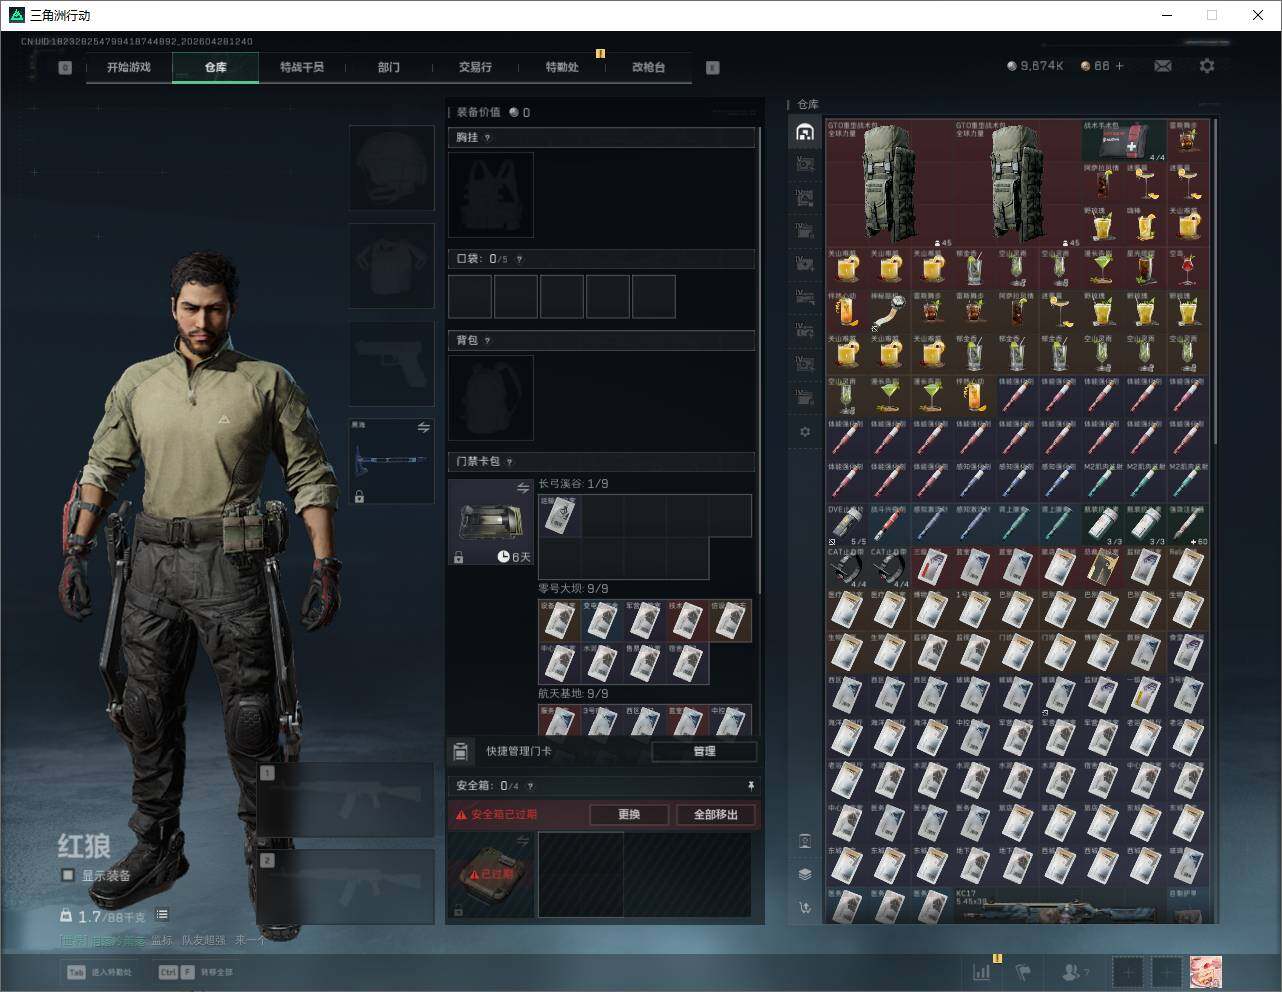The image size is (1282, 992).
Task: Click the 全部移出 button
Action: coord(716,814)
